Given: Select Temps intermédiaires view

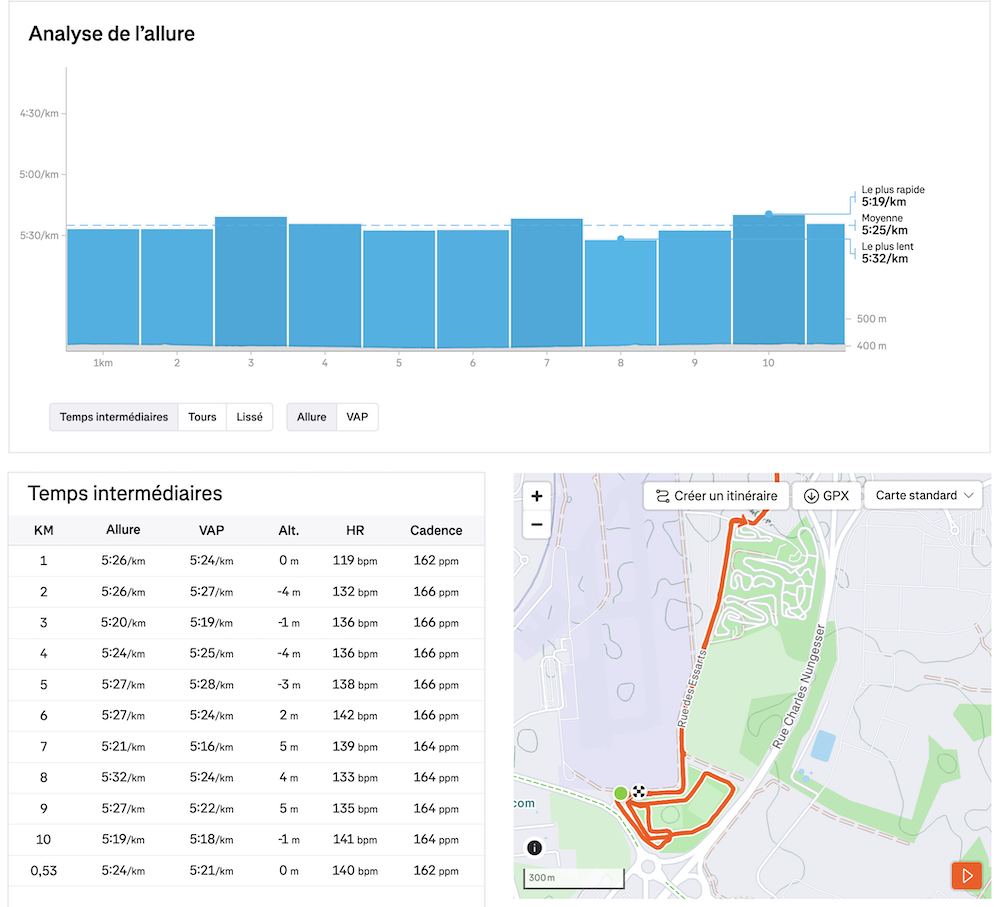Looking at the screenshot, I should coord(114,417).
